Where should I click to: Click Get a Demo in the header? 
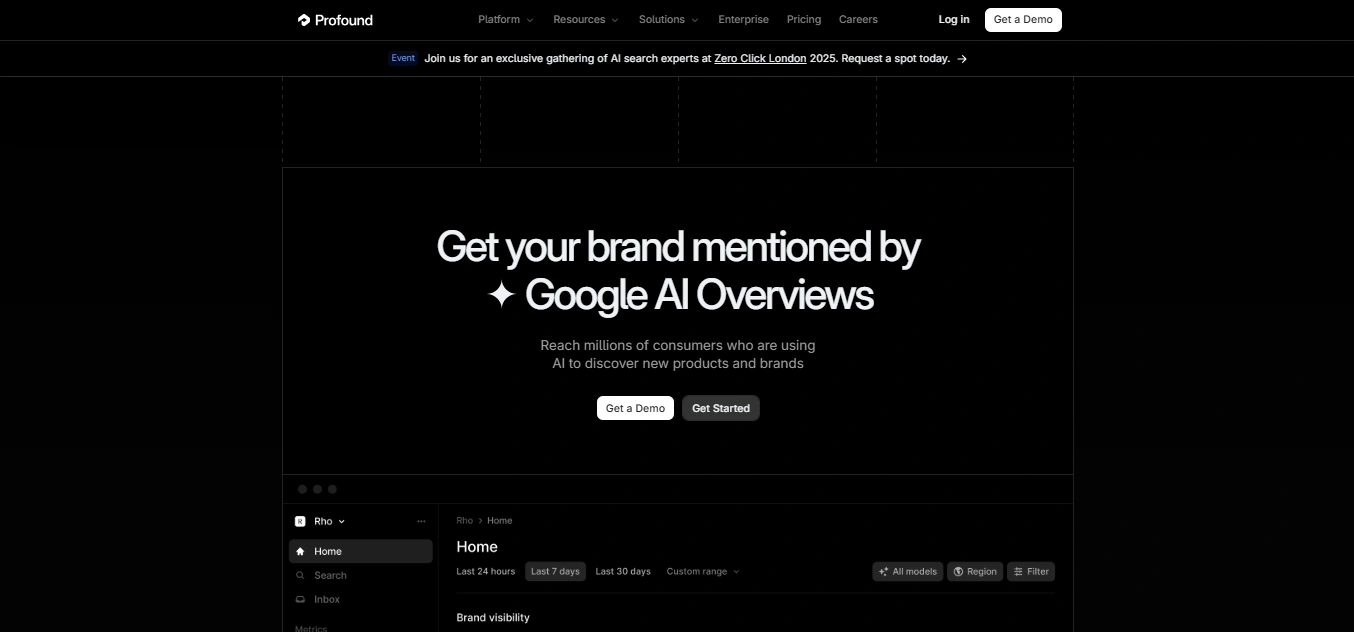[1023, 20]
